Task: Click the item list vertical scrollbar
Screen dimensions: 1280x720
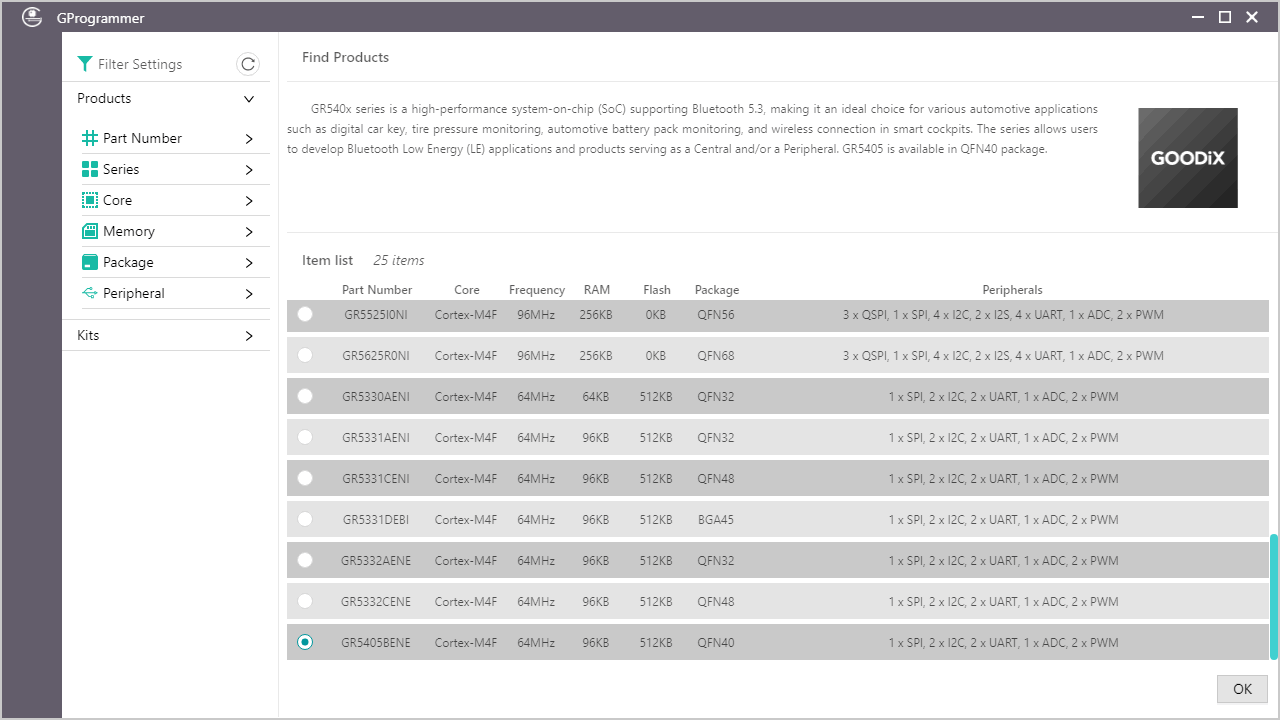Action: point(1273,596)
